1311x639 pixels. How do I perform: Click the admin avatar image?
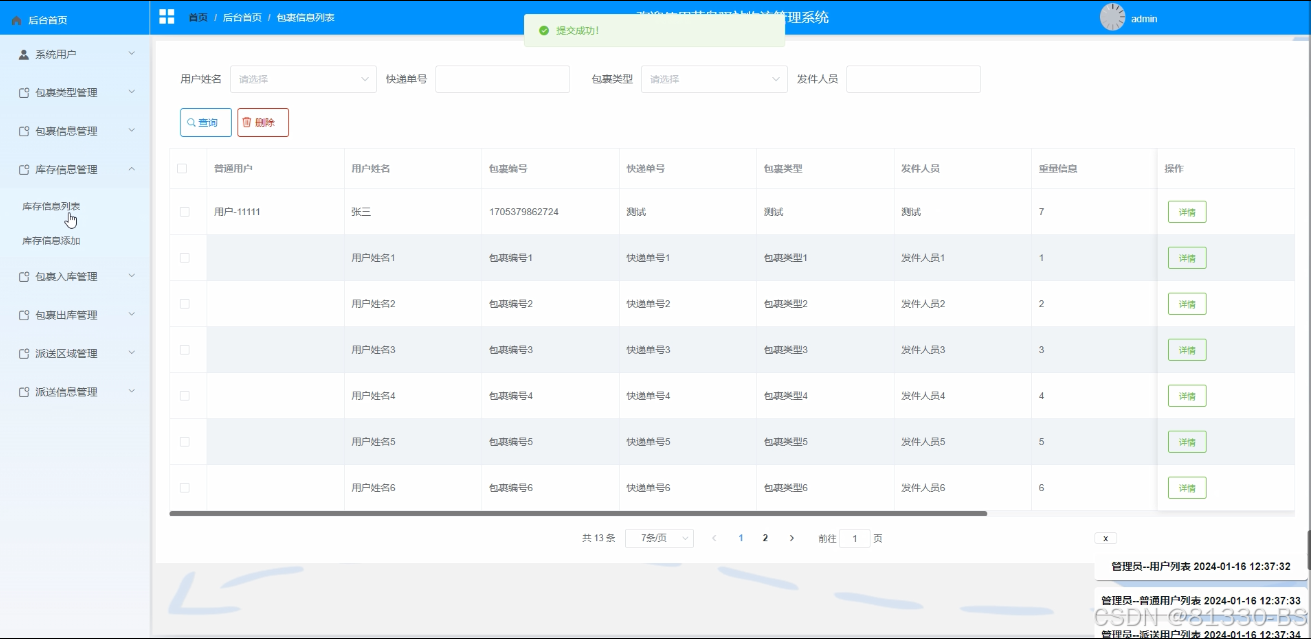(1112, 17)
